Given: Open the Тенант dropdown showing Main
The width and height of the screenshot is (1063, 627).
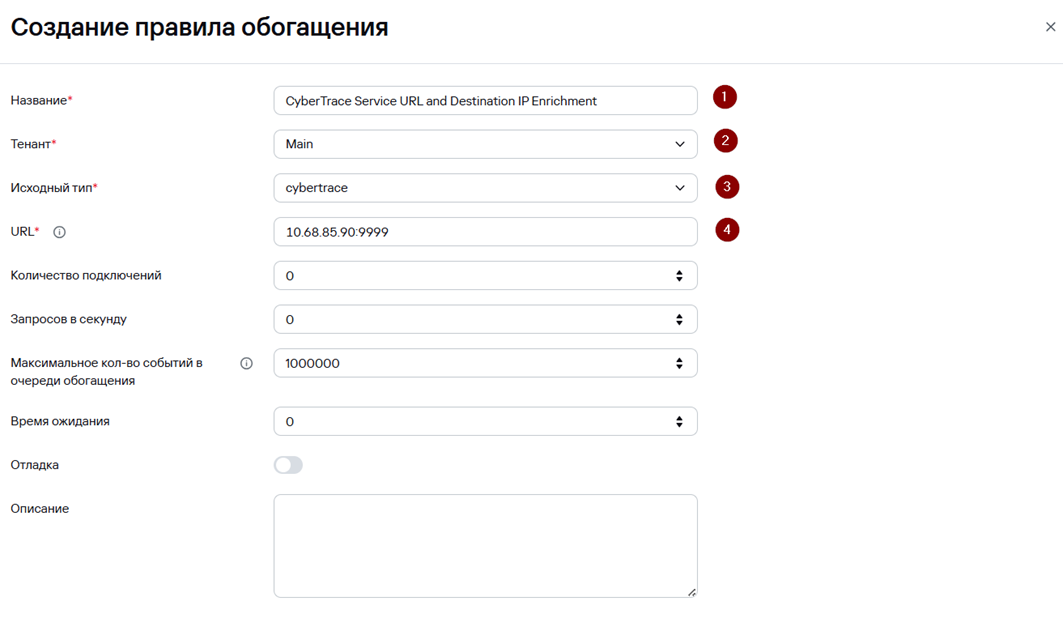Looking at the screenshot, I should click(485, 144).
